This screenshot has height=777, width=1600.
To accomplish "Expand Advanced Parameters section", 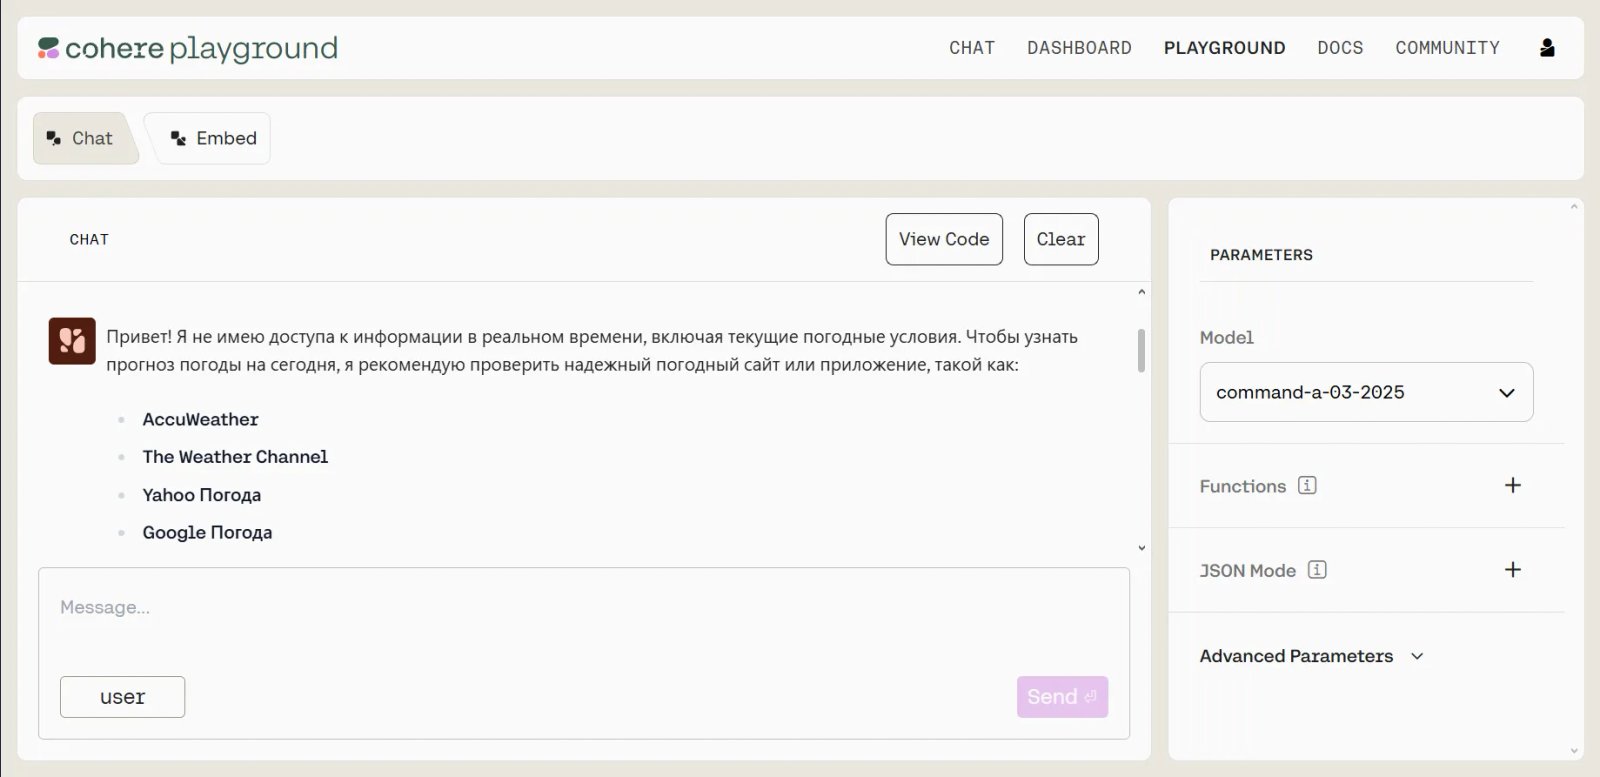I will pyautogui.click(x=1311, y=656).
